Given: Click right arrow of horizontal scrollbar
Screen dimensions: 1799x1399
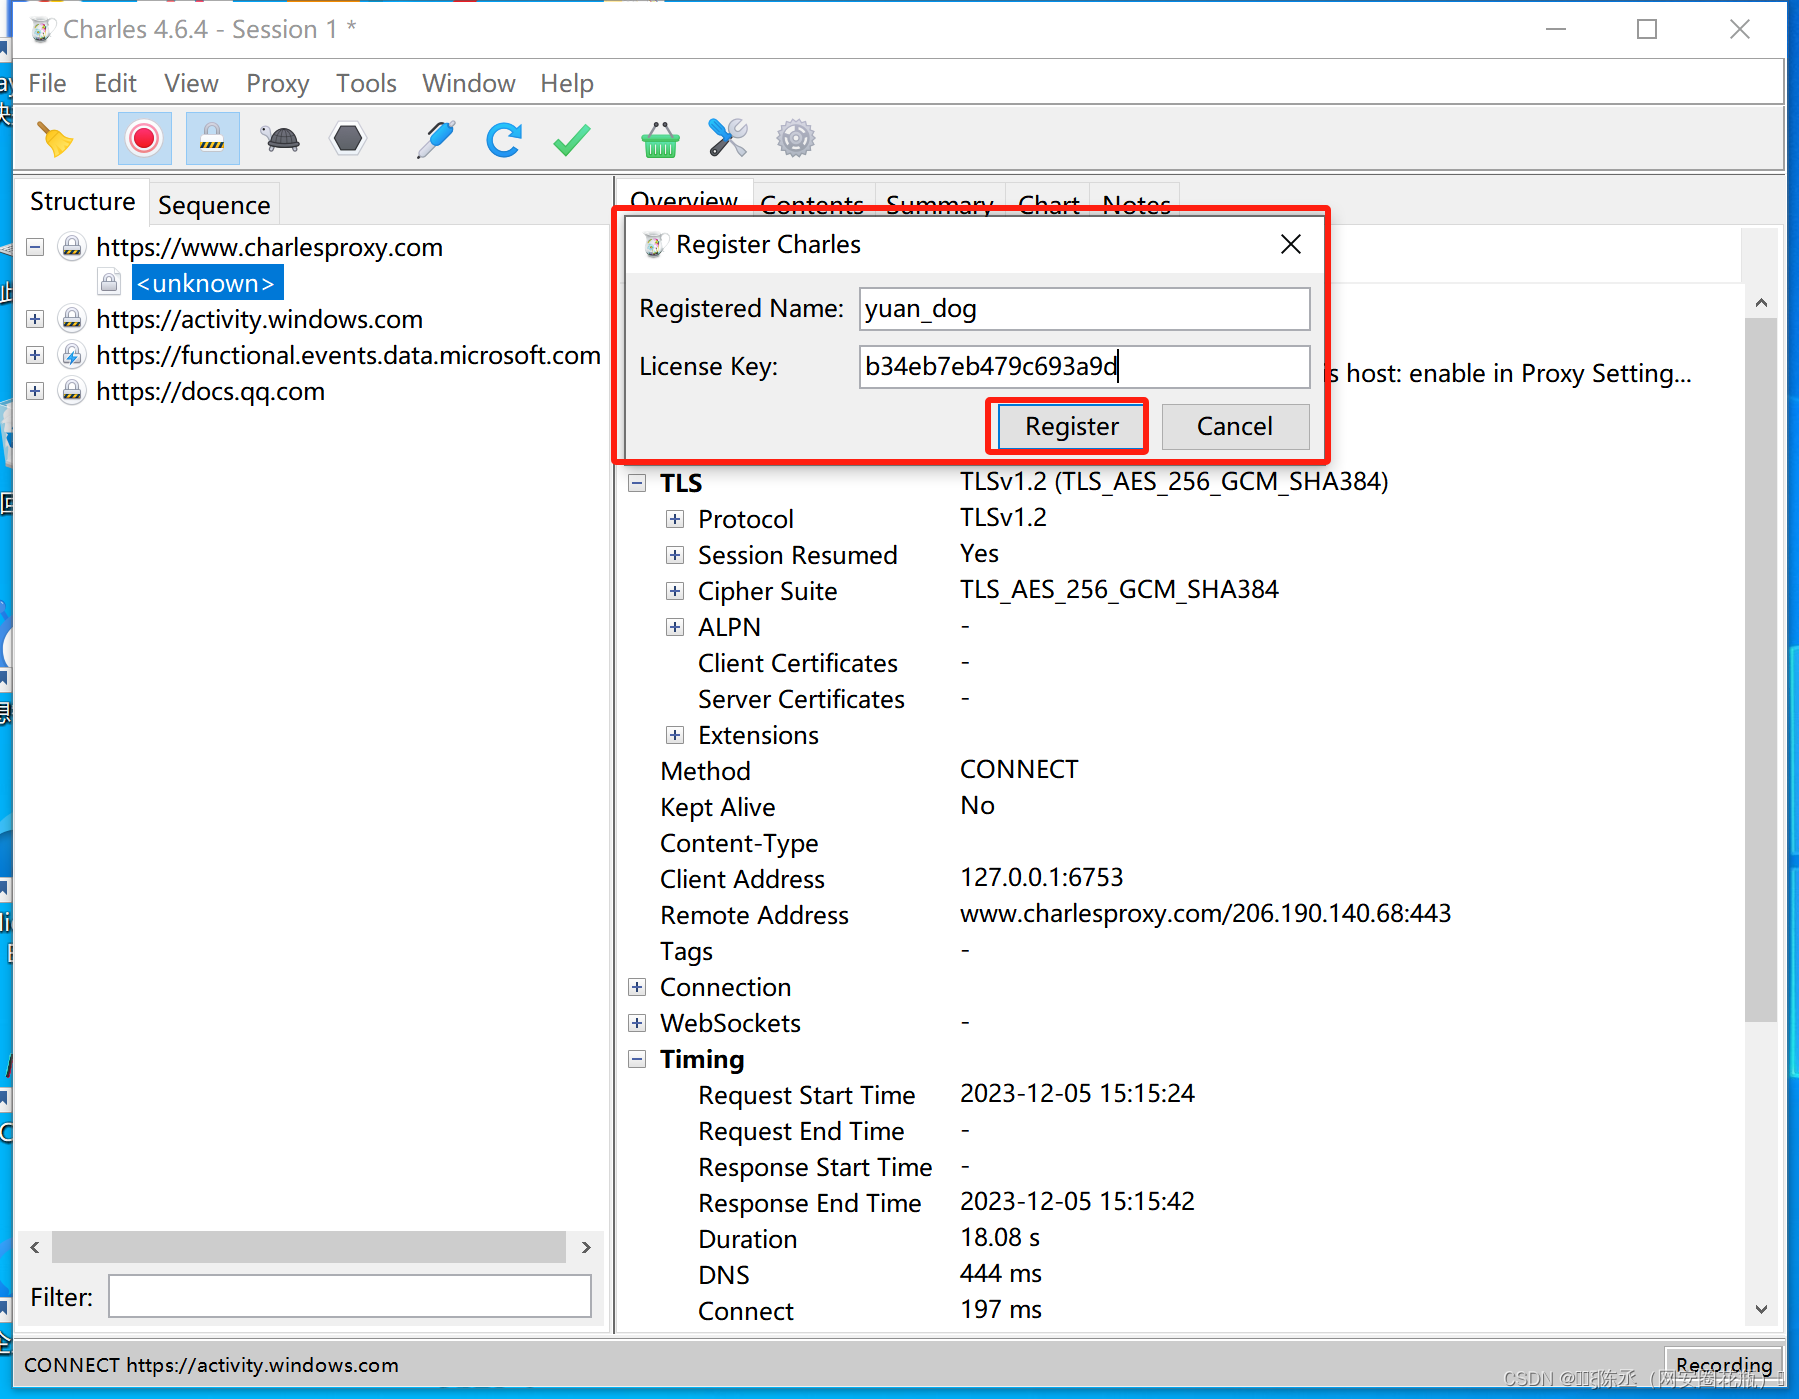Looking at the screenshot, I should [586, 1247].
